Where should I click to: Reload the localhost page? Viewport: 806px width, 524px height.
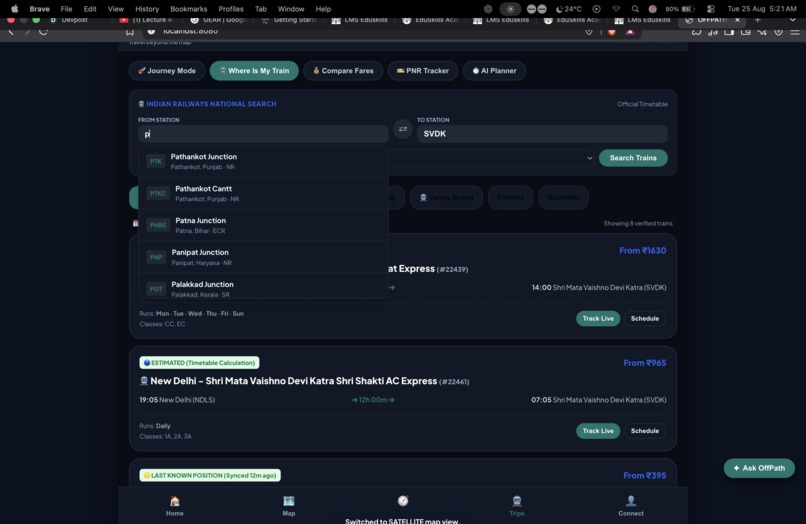click(44, 32)
